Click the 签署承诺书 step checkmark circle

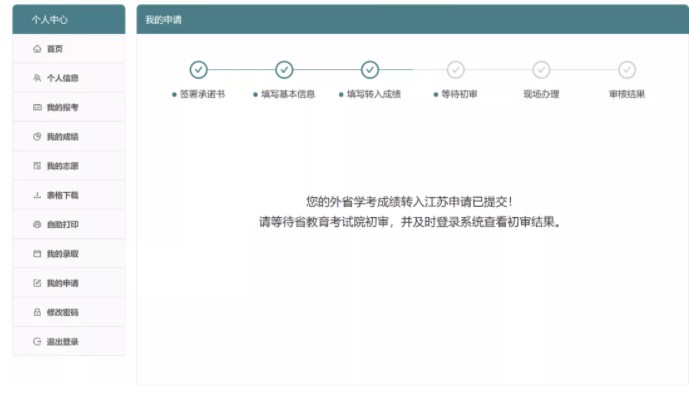[198, 69]
